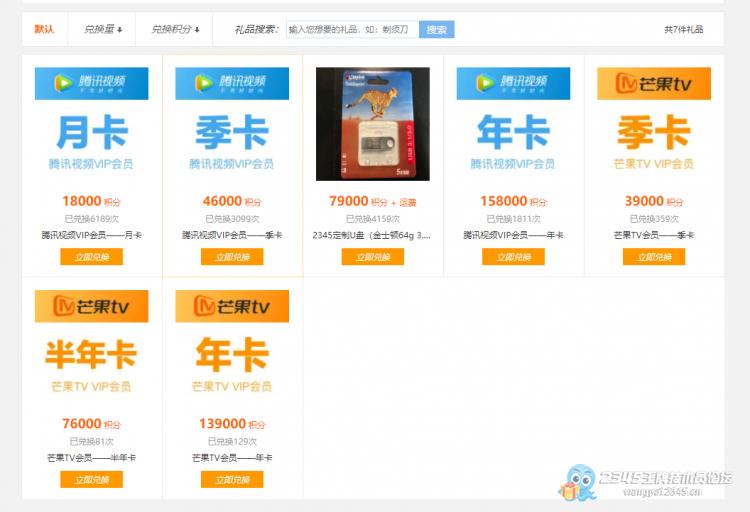This screenshot has height=512, width=750.
Task: Open title link 2345定制U盘
Action: click(x=372, y=235)
